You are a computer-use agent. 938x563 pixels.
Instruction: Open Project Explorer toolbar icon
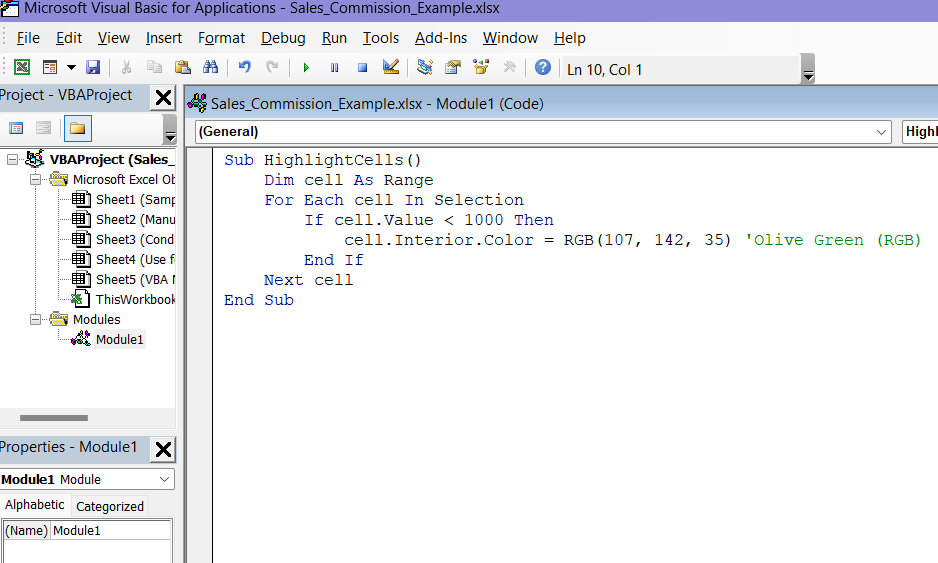click(x=425, y=67)
